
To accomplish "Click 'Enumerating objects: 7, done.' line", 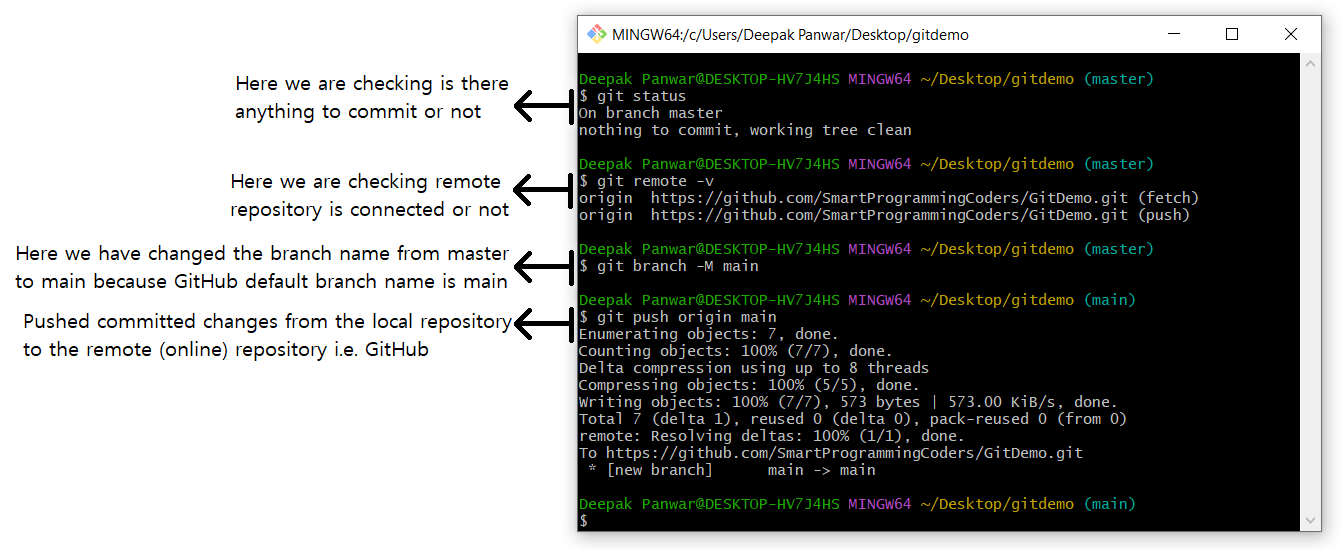I will 709,334.
